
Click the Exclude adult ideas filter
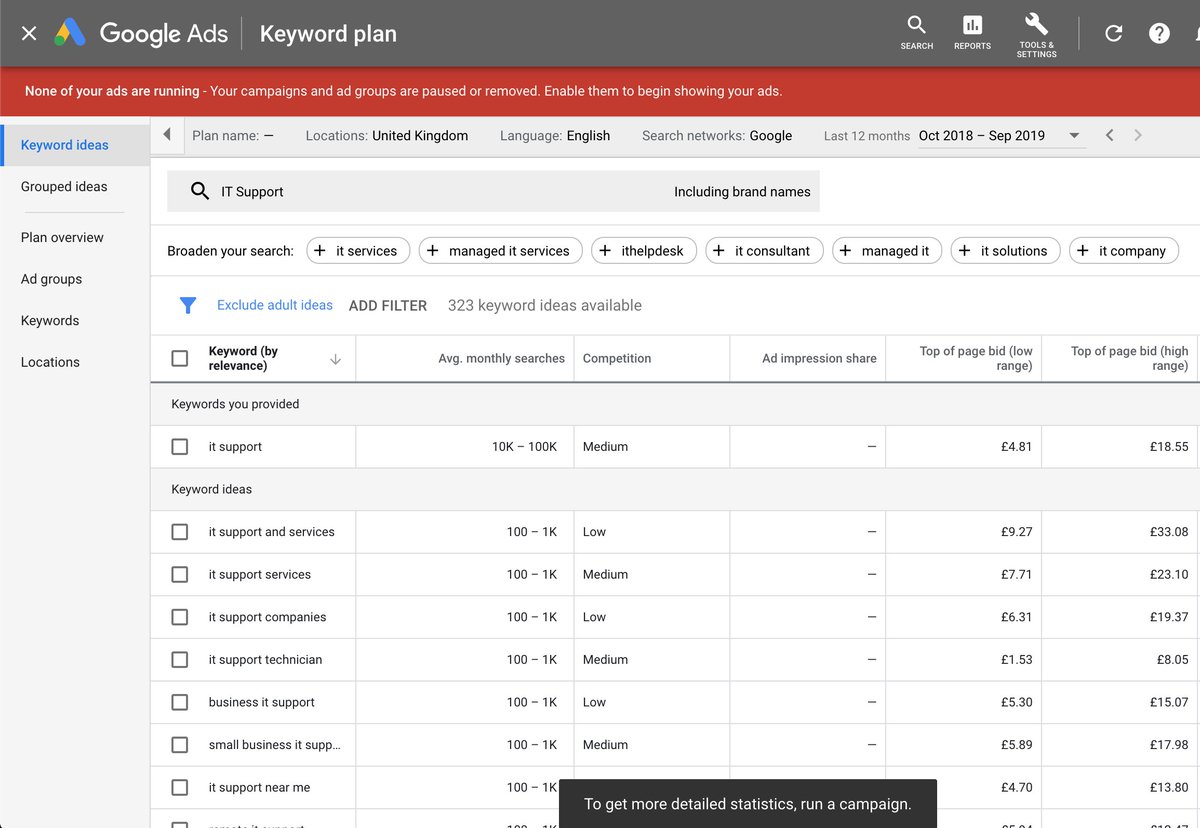[x=275, y=305]
